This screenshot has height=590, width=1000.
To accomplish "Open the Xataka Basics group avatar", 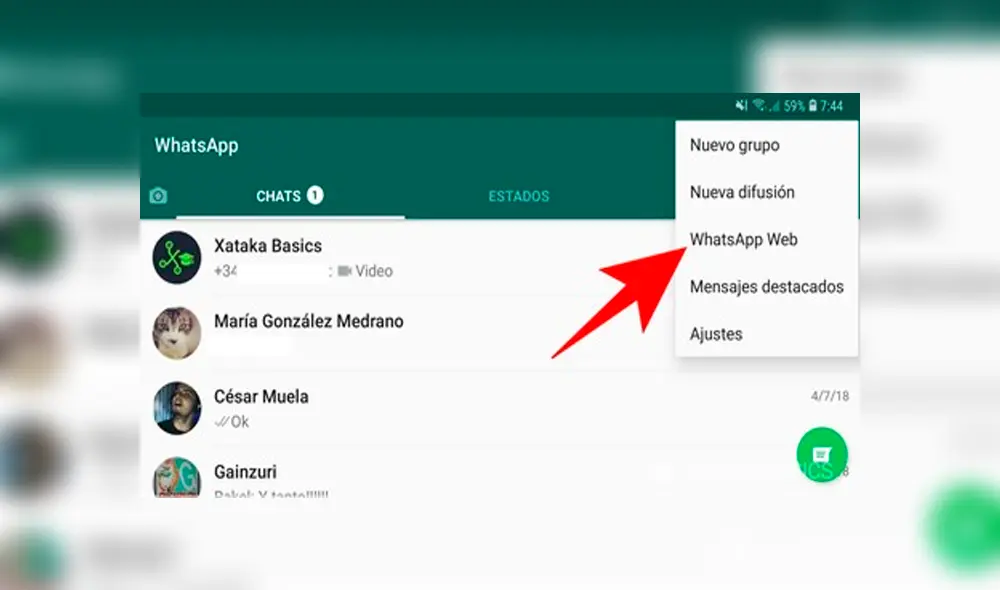I will click(x=176, y=257).
